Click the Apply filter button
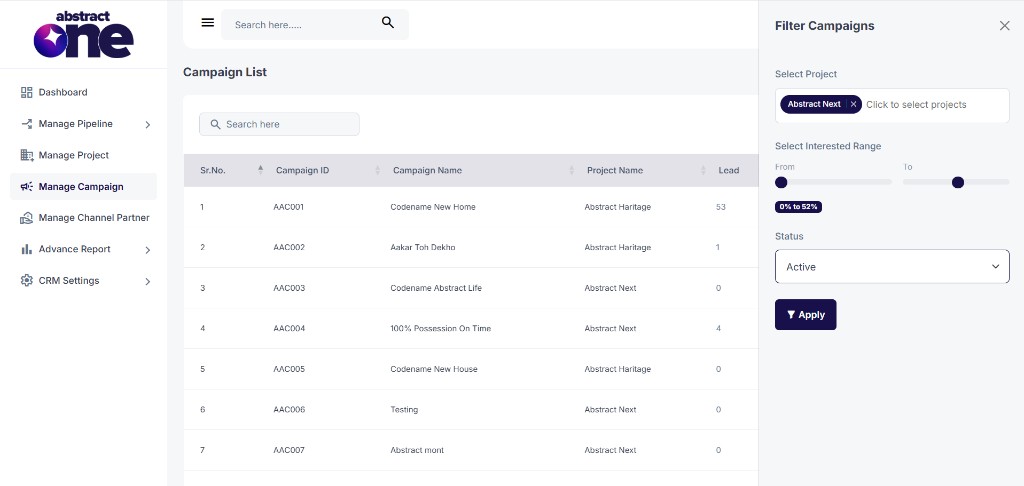Screen dimensions: 1024x486 tap(805, 314)
